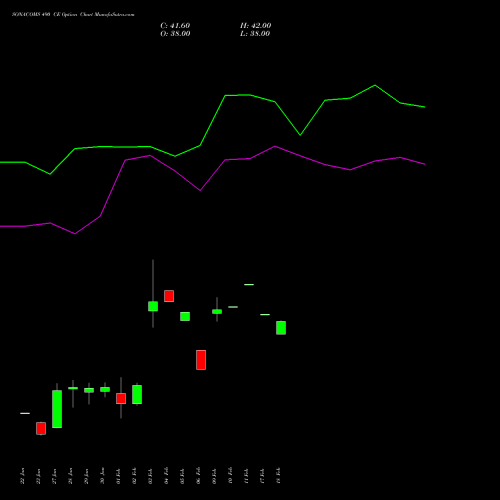Select the red candle for 06 Feb
The height and width of the screenshot is (500, 500).
click(x=201, y=360)
